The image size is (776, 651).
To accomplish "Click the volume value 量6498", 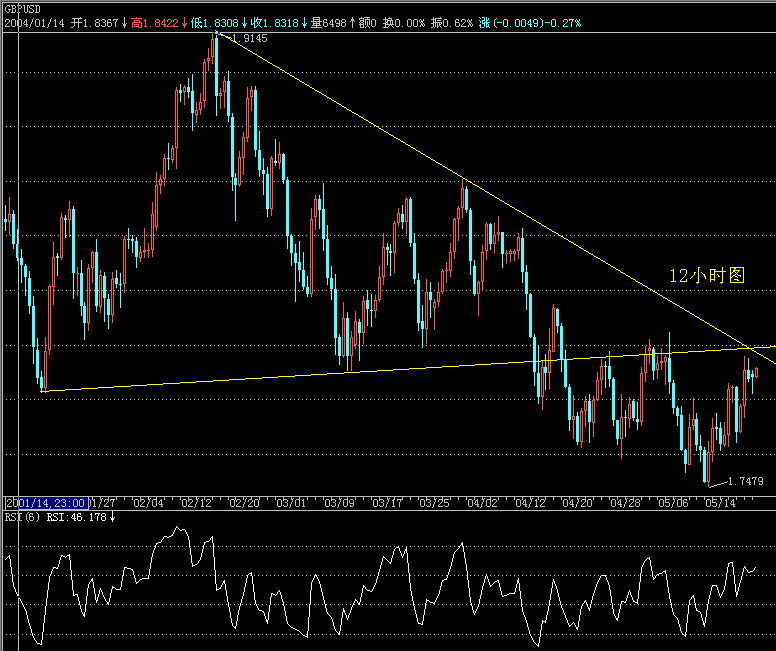I will click(333, 23).
